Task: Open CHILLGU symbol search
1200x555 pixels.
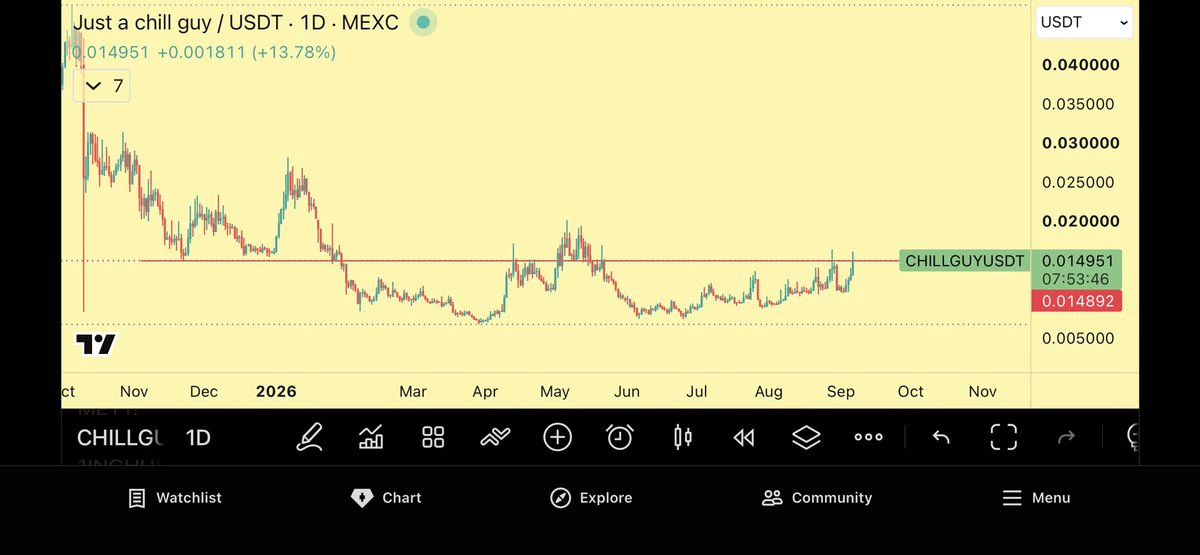Action: (x=120, y=438)
